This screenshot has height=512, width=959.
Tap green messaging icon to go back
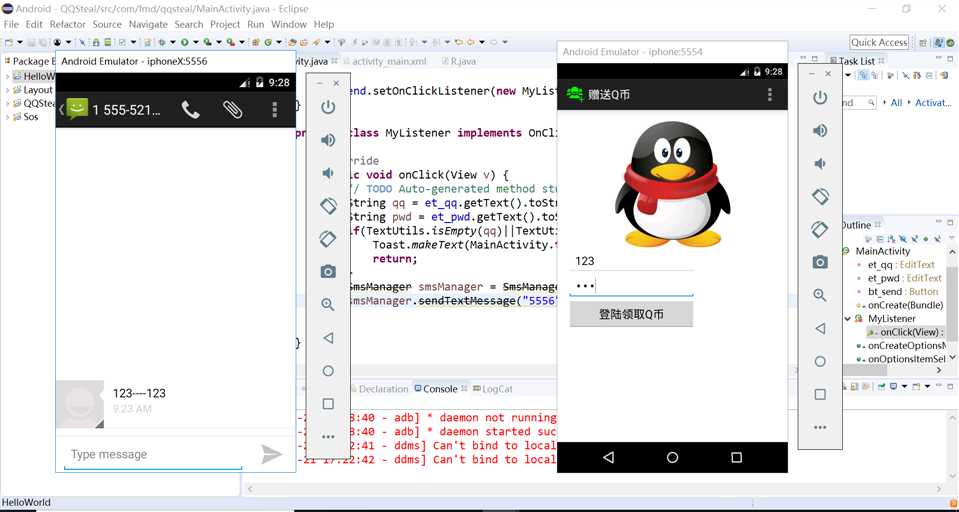(x=76, y=109)
